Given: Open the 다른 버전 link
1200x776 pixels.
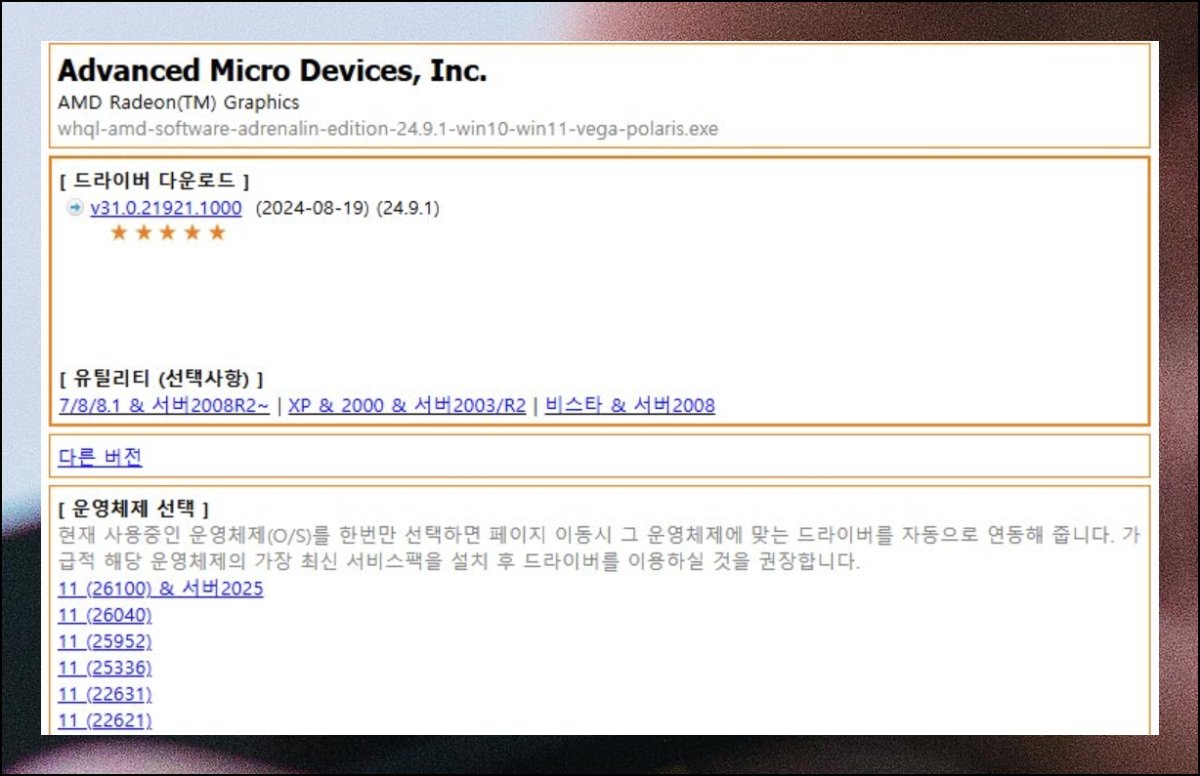Looking at the screenshot, I should [x=100, y=457].
